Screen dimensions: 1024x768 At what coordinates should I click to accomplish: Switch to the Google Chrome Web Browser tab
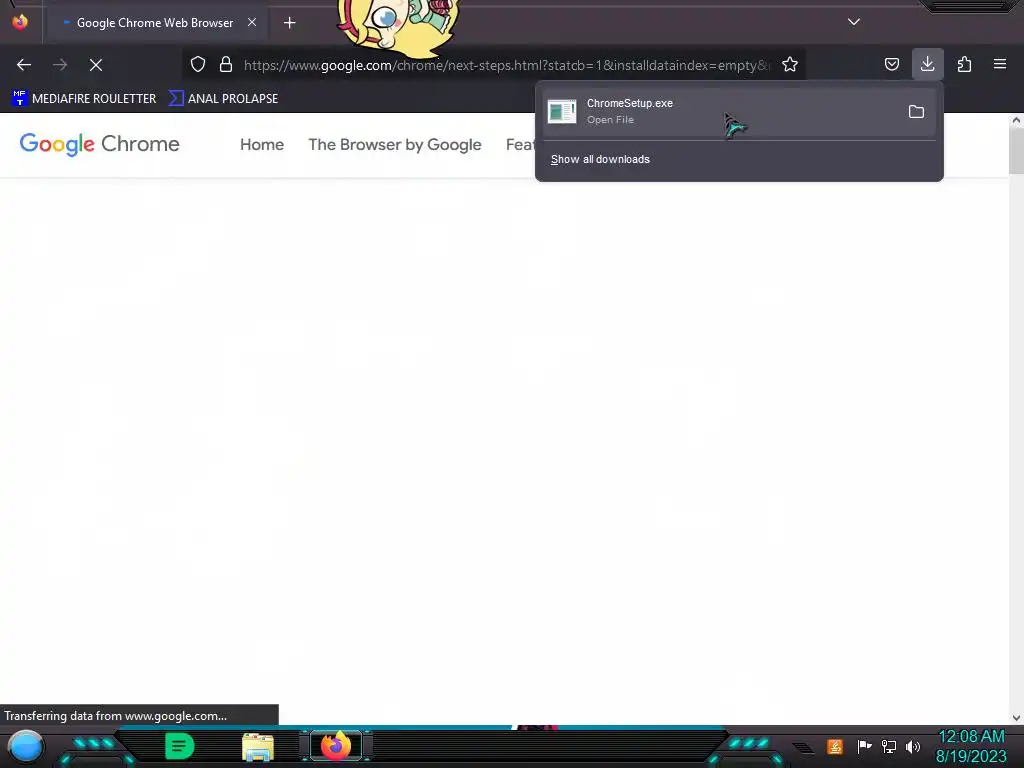[x=157, y=23]
